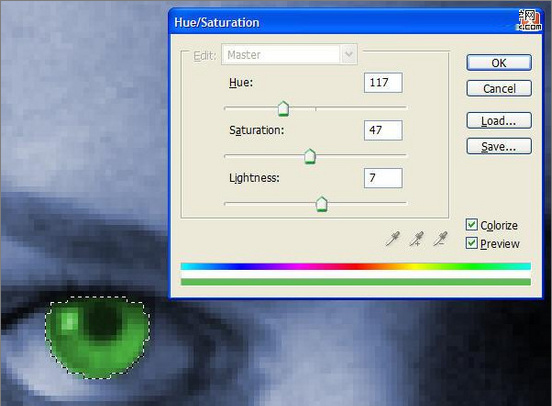Click the Load... button

(499, 120)
